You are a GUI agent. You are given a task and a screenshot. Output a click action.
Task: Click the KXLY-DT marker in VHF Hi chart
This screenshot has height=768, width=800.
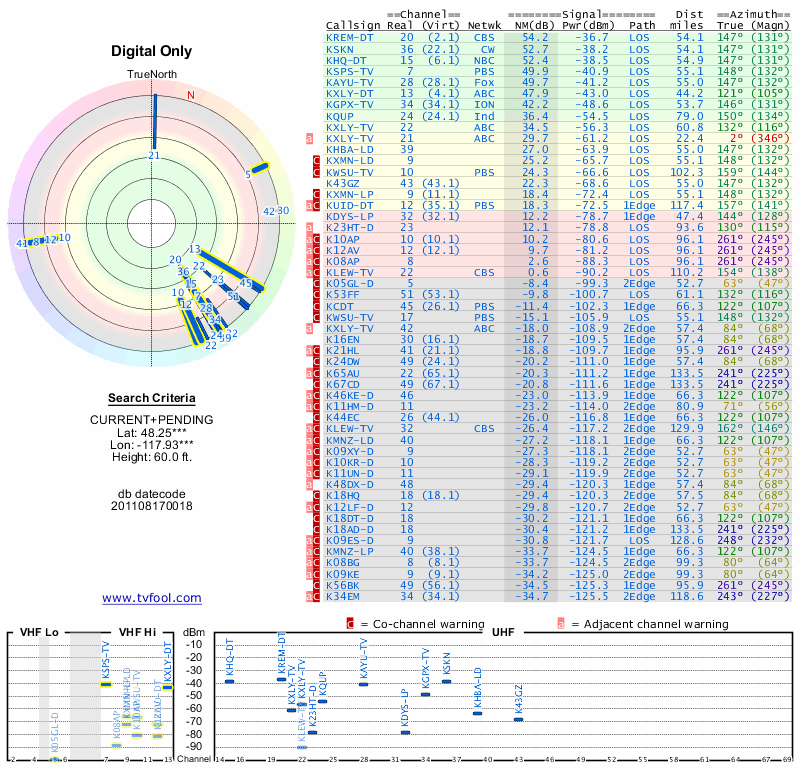click(x=168, y=687)
